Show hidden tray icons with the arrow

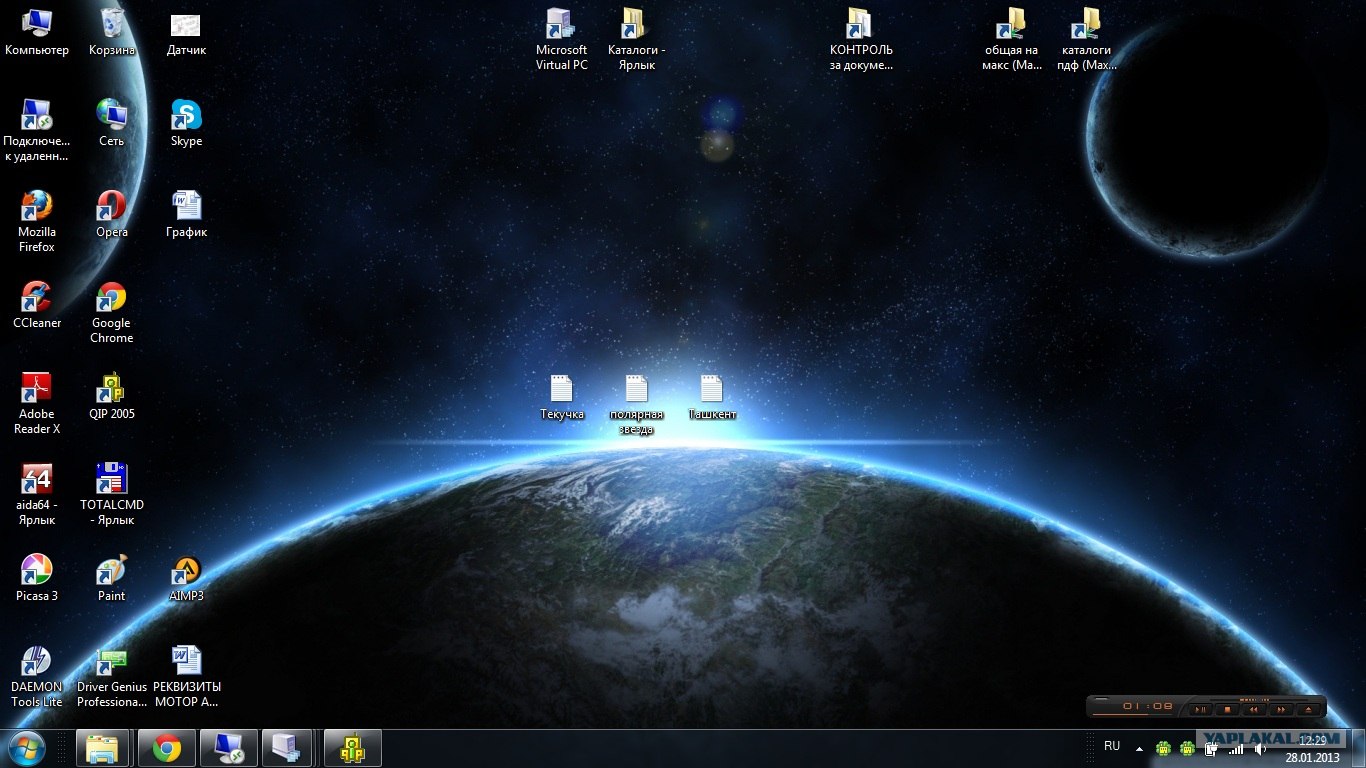[x=1139, y=748]
